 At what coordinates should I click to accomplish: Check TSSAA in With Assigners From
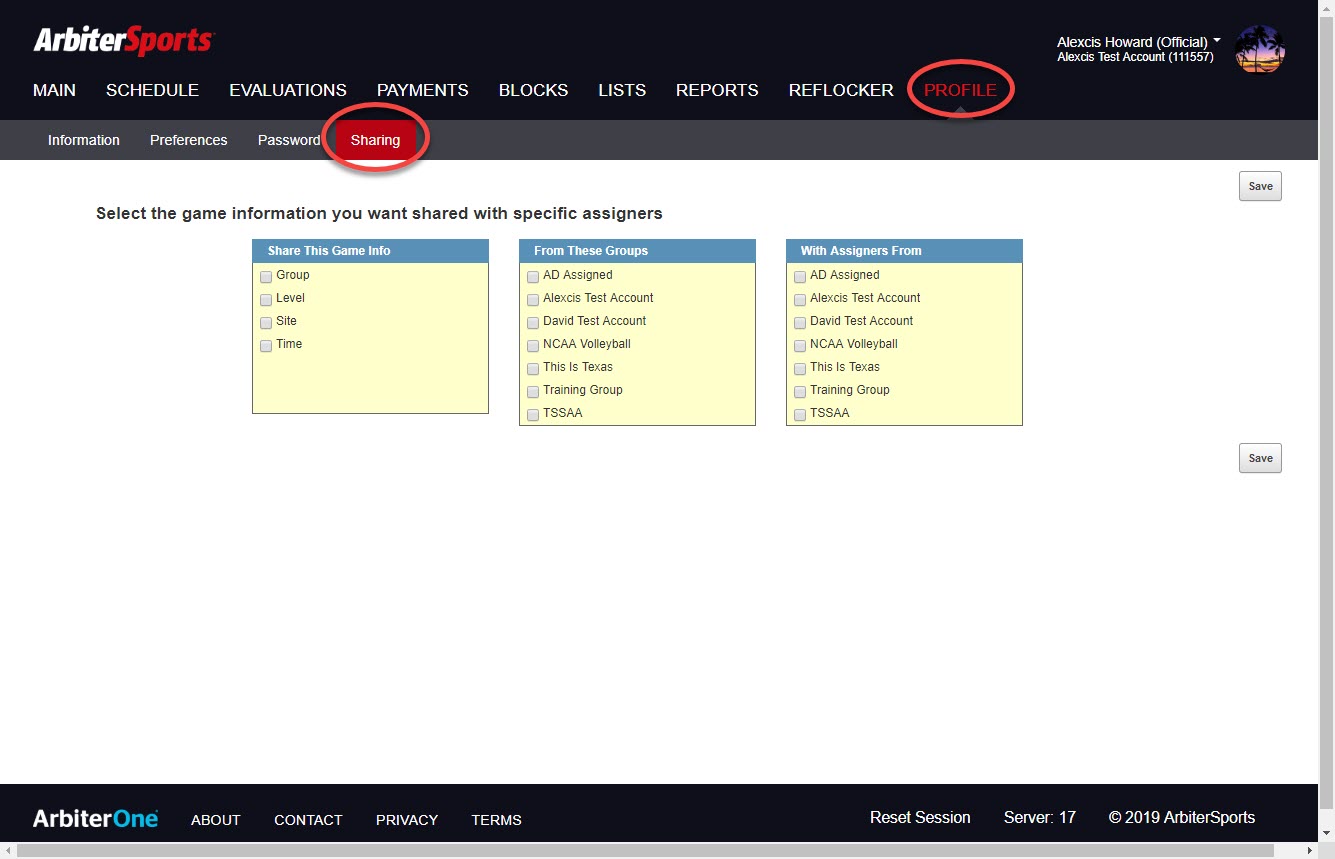pyautogui.click(x=800, y=415)
